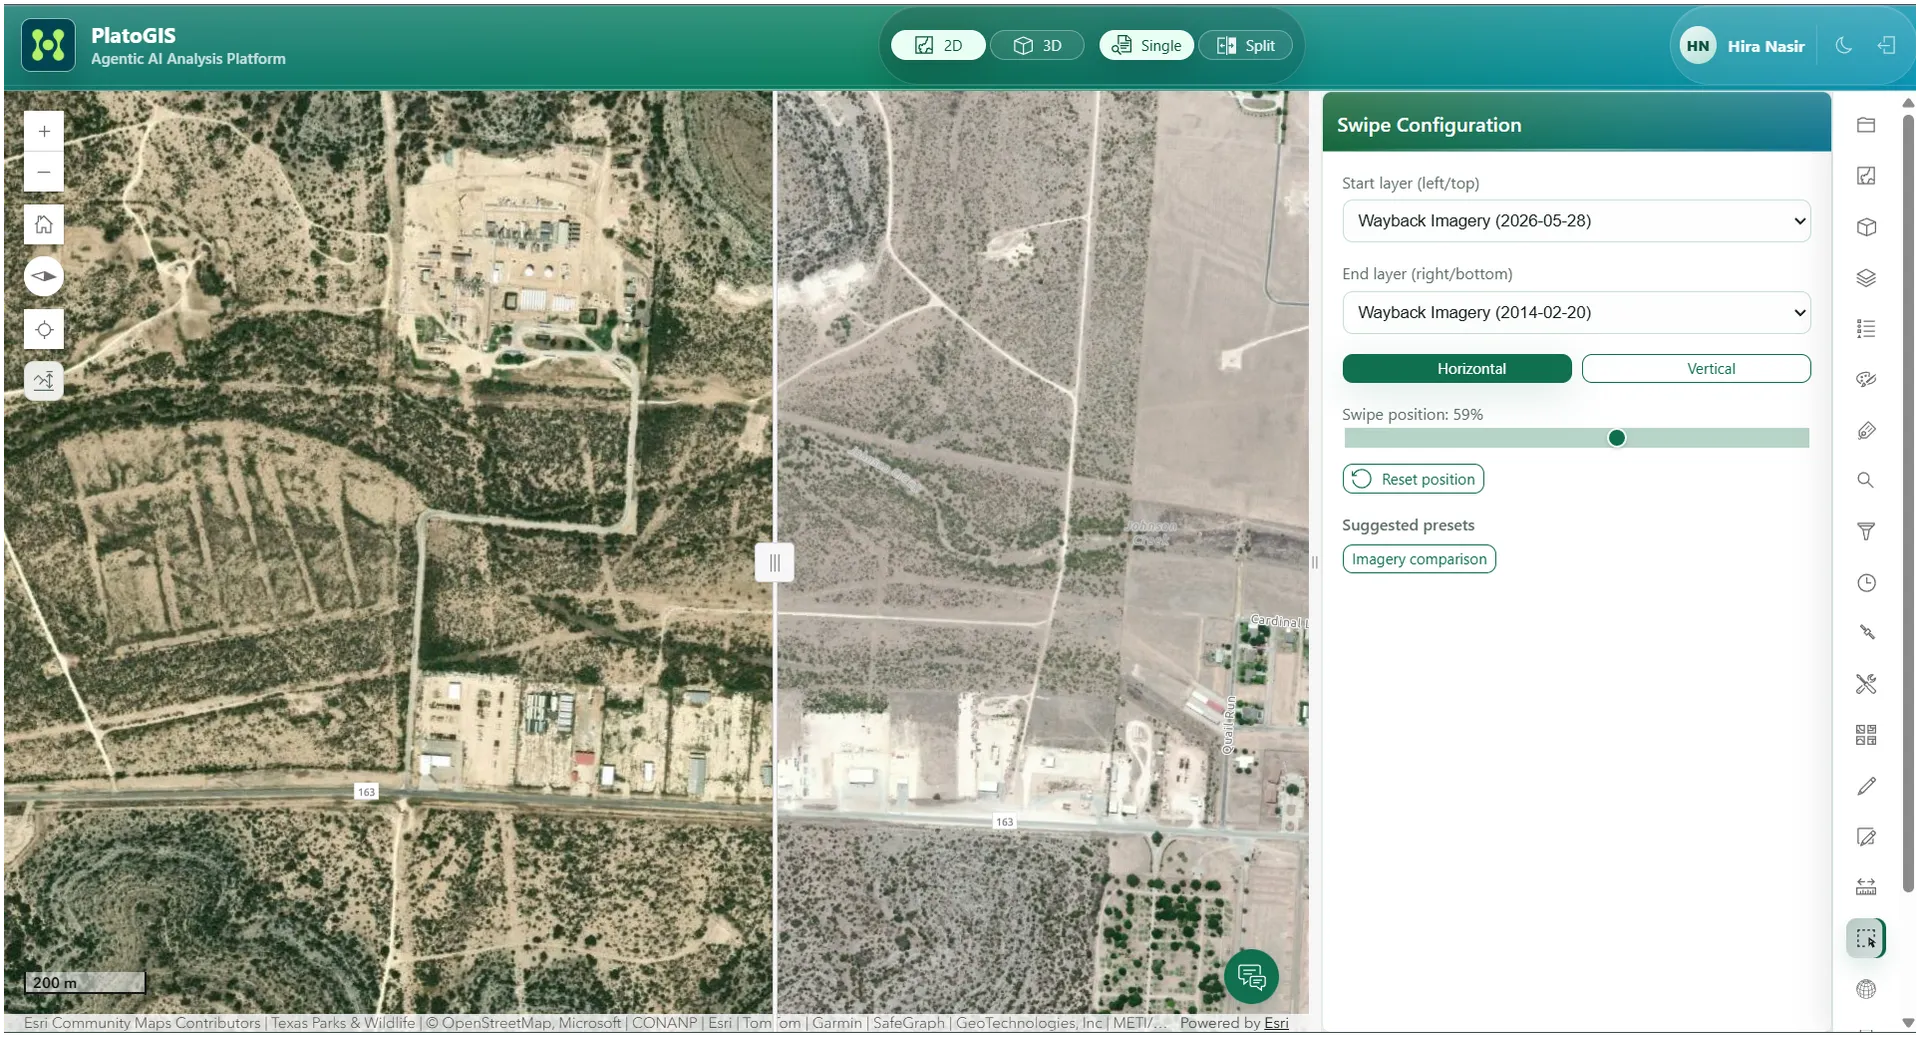Sign out using the logout icon
This screenshot has height=1037, width=1920.
pyautogui.click(x=1886, y=45)
